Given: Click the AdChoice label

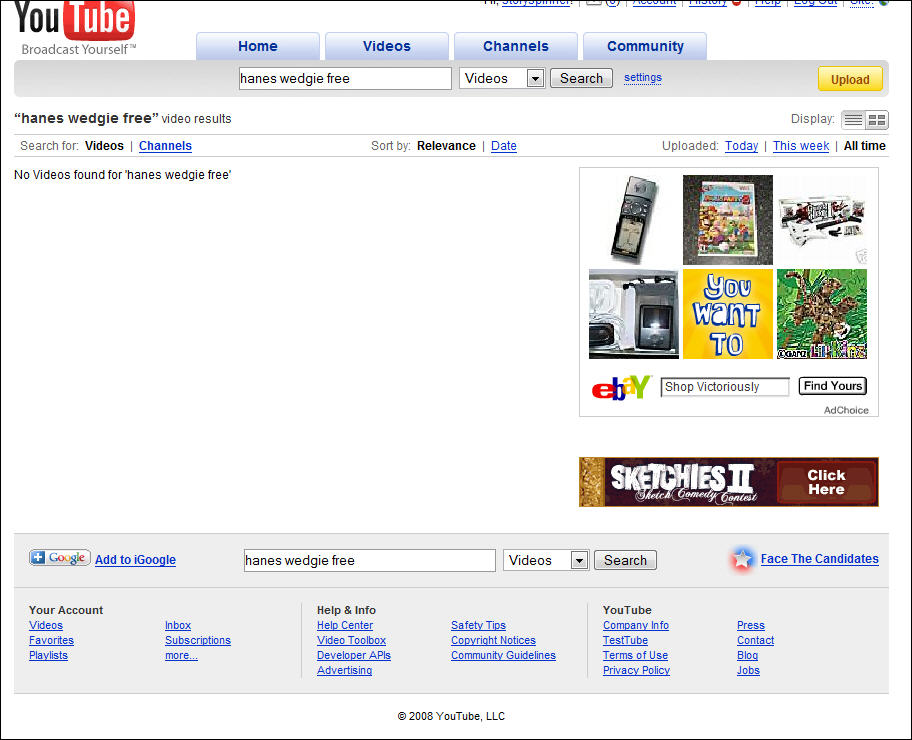Looking at the screenshot, I should [x=846, y=410].
